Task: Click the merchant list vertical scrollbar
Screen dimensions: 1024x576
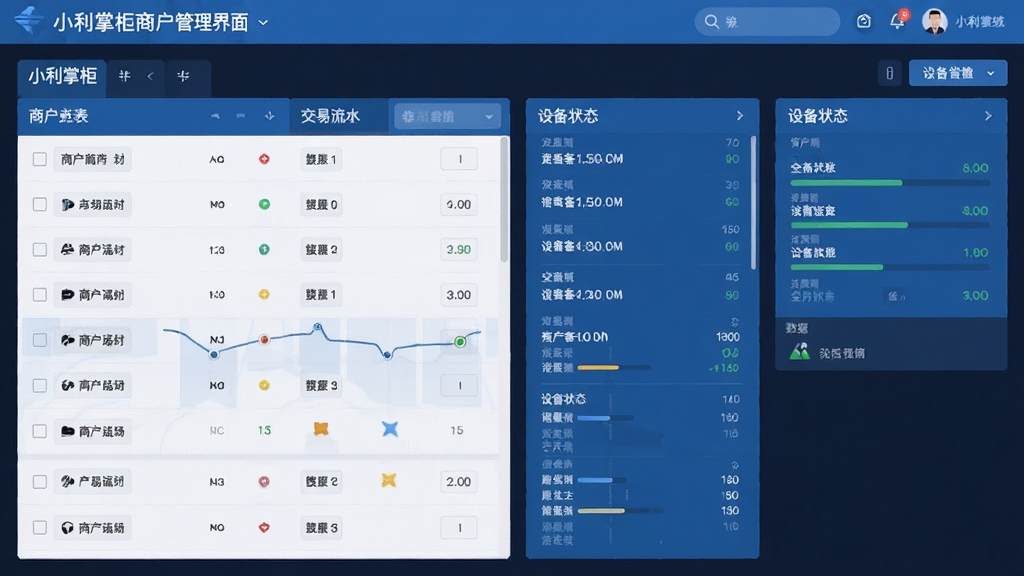Action: [x=504, y=199]
